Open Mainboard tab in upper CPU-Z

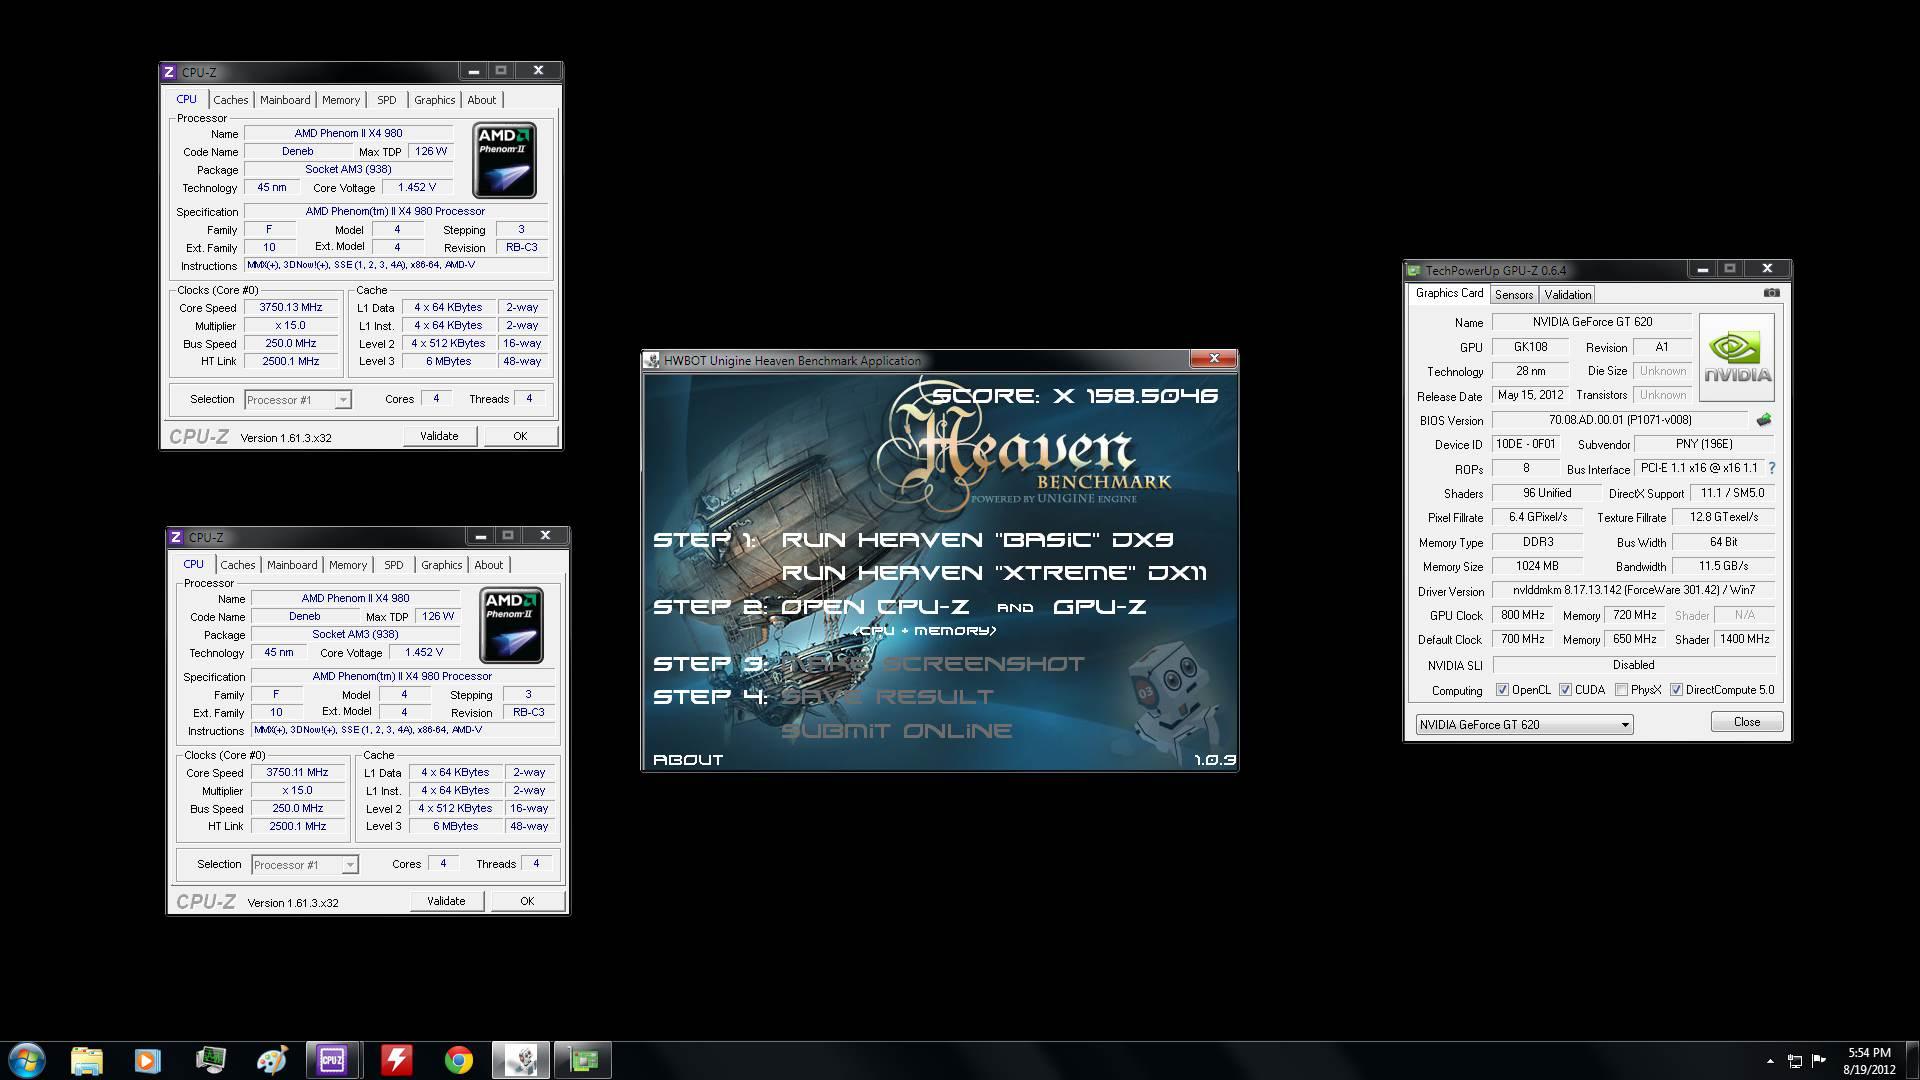(285, 100)
